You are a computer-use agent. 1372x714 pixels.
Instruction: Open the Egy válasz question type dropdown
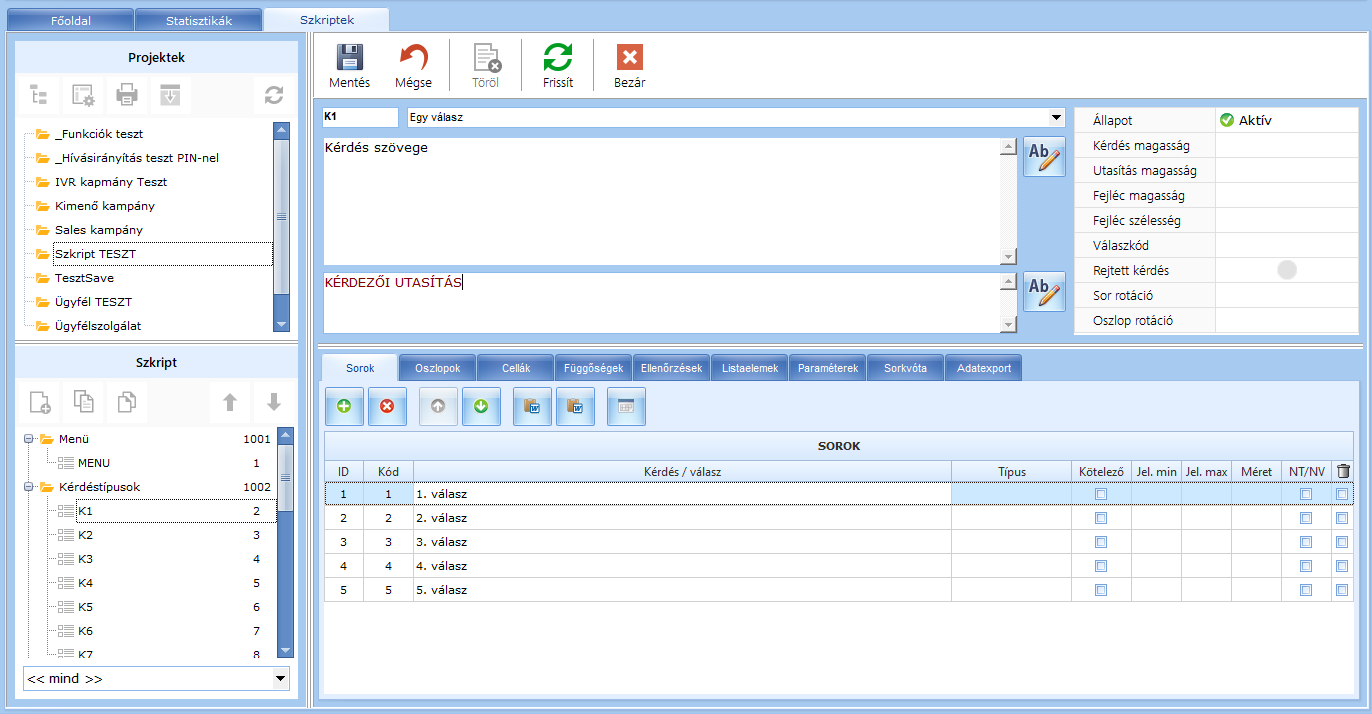click(x=1056, y=117)
